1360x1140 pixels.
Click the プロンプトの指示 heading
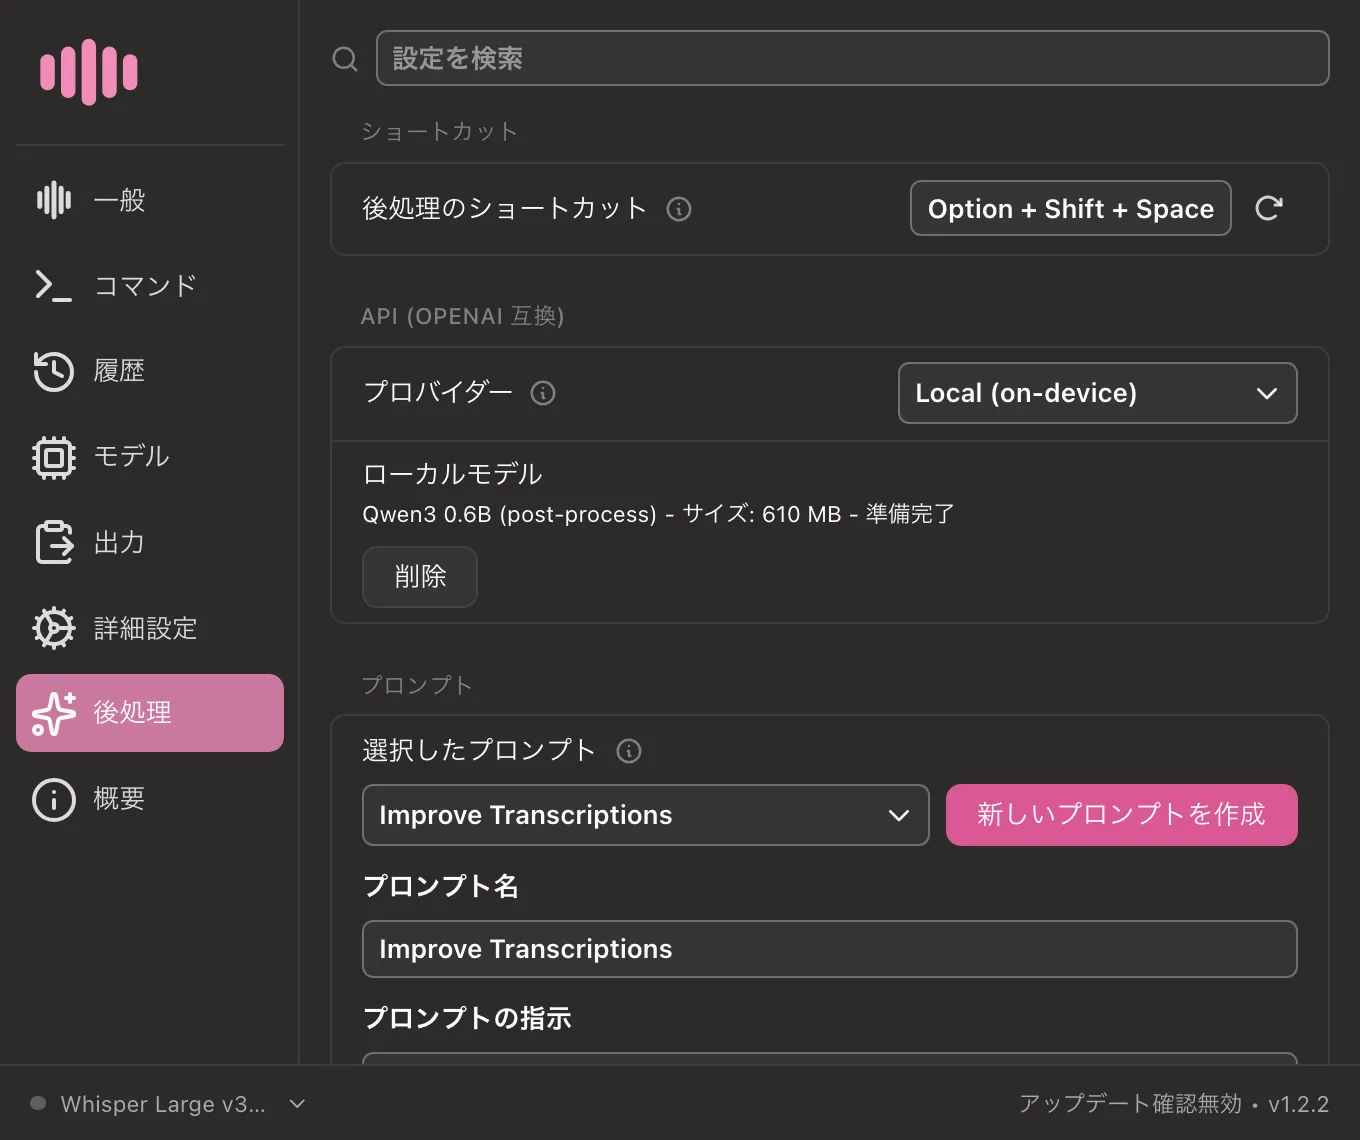467,1018
